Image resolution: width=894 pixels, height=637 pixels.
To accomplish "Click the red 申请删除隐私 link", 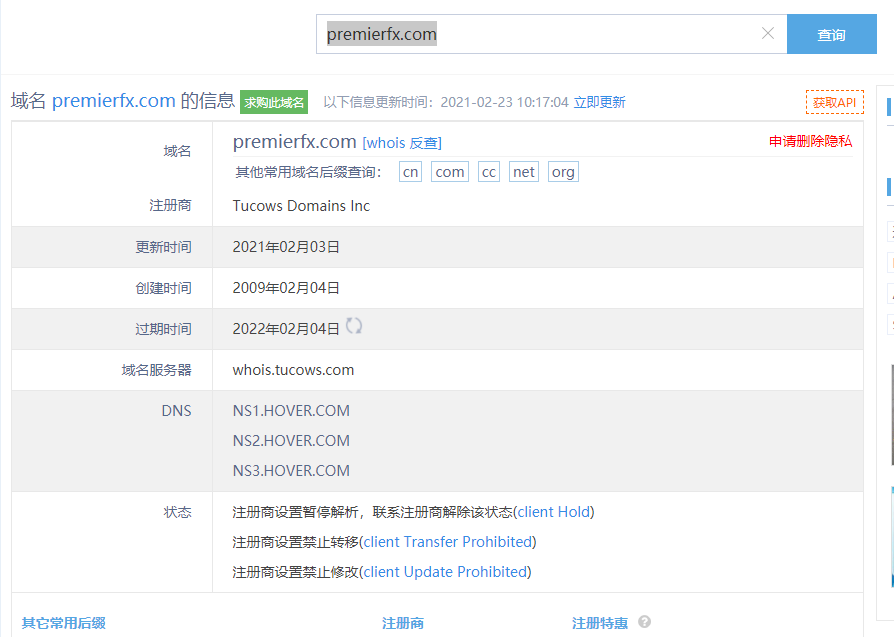I will coord(810,141).
